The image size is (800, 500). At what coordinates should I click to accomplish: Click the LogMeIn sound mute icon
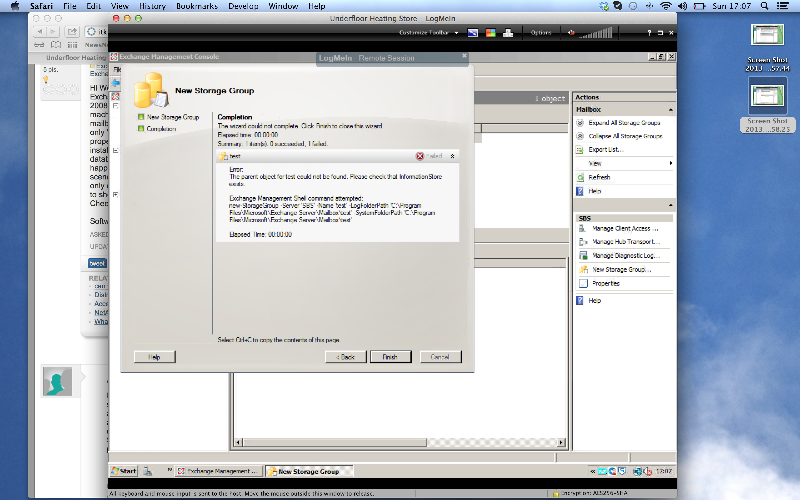pos(571,33)
